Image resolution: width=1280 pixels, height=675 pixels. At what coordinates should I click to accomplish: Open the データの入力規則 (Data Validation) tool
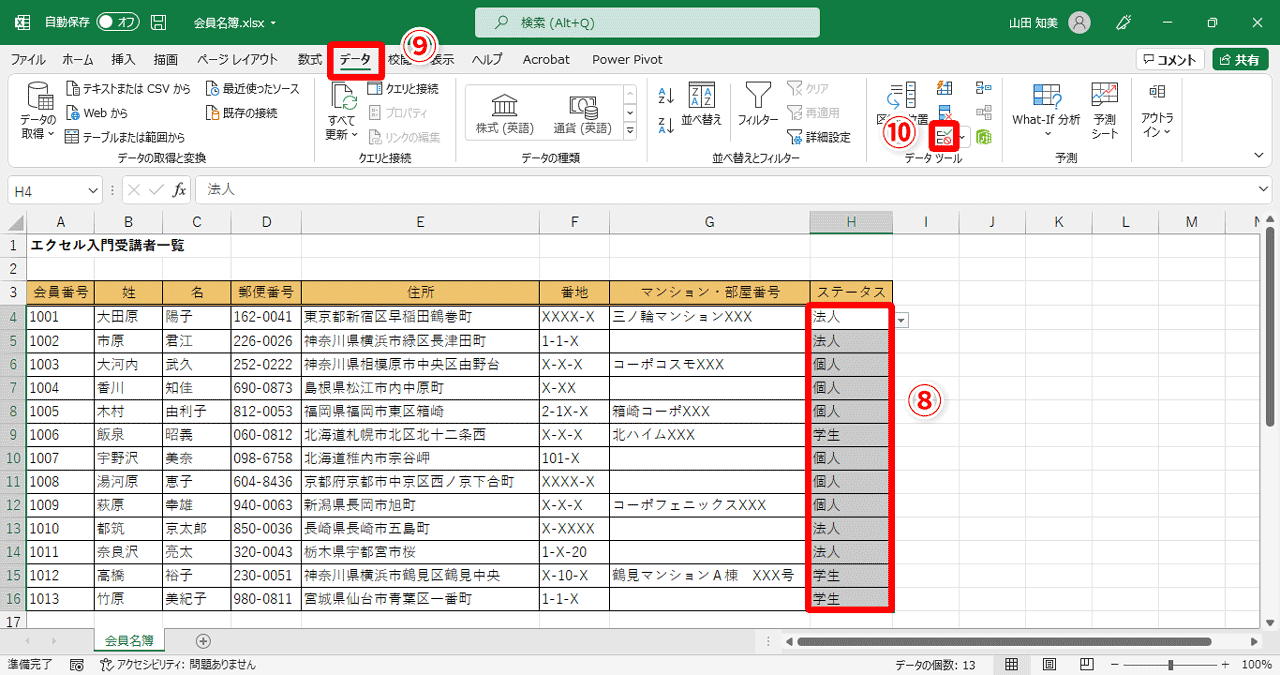(943, 137)
